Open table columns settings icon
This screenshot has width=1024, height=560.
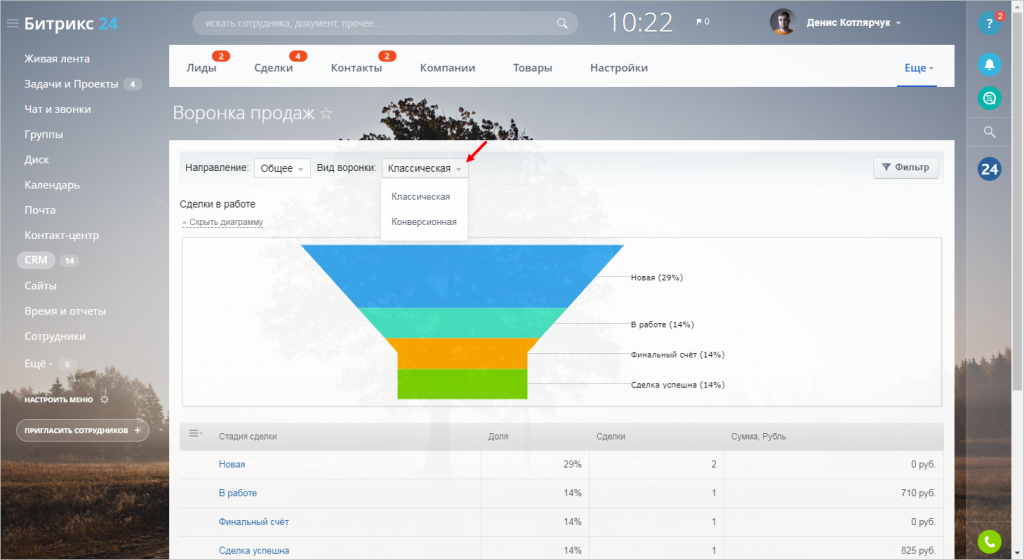(x=195, y=433)
